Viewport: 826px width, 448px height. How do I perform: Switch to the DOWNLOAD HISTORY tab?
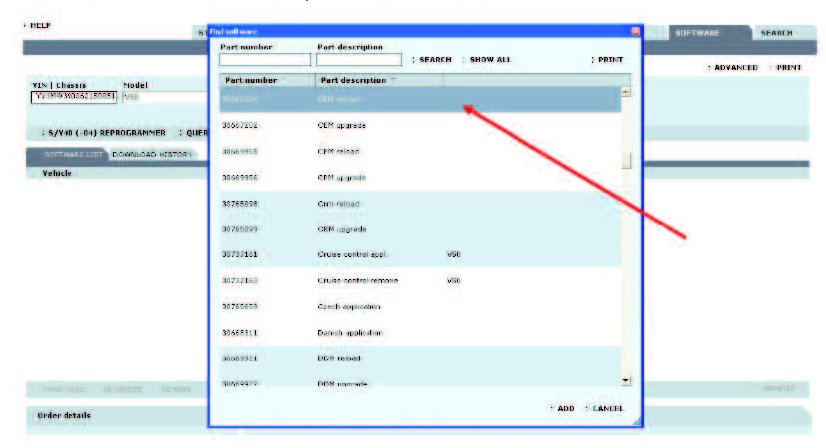(x=152, y=155)
